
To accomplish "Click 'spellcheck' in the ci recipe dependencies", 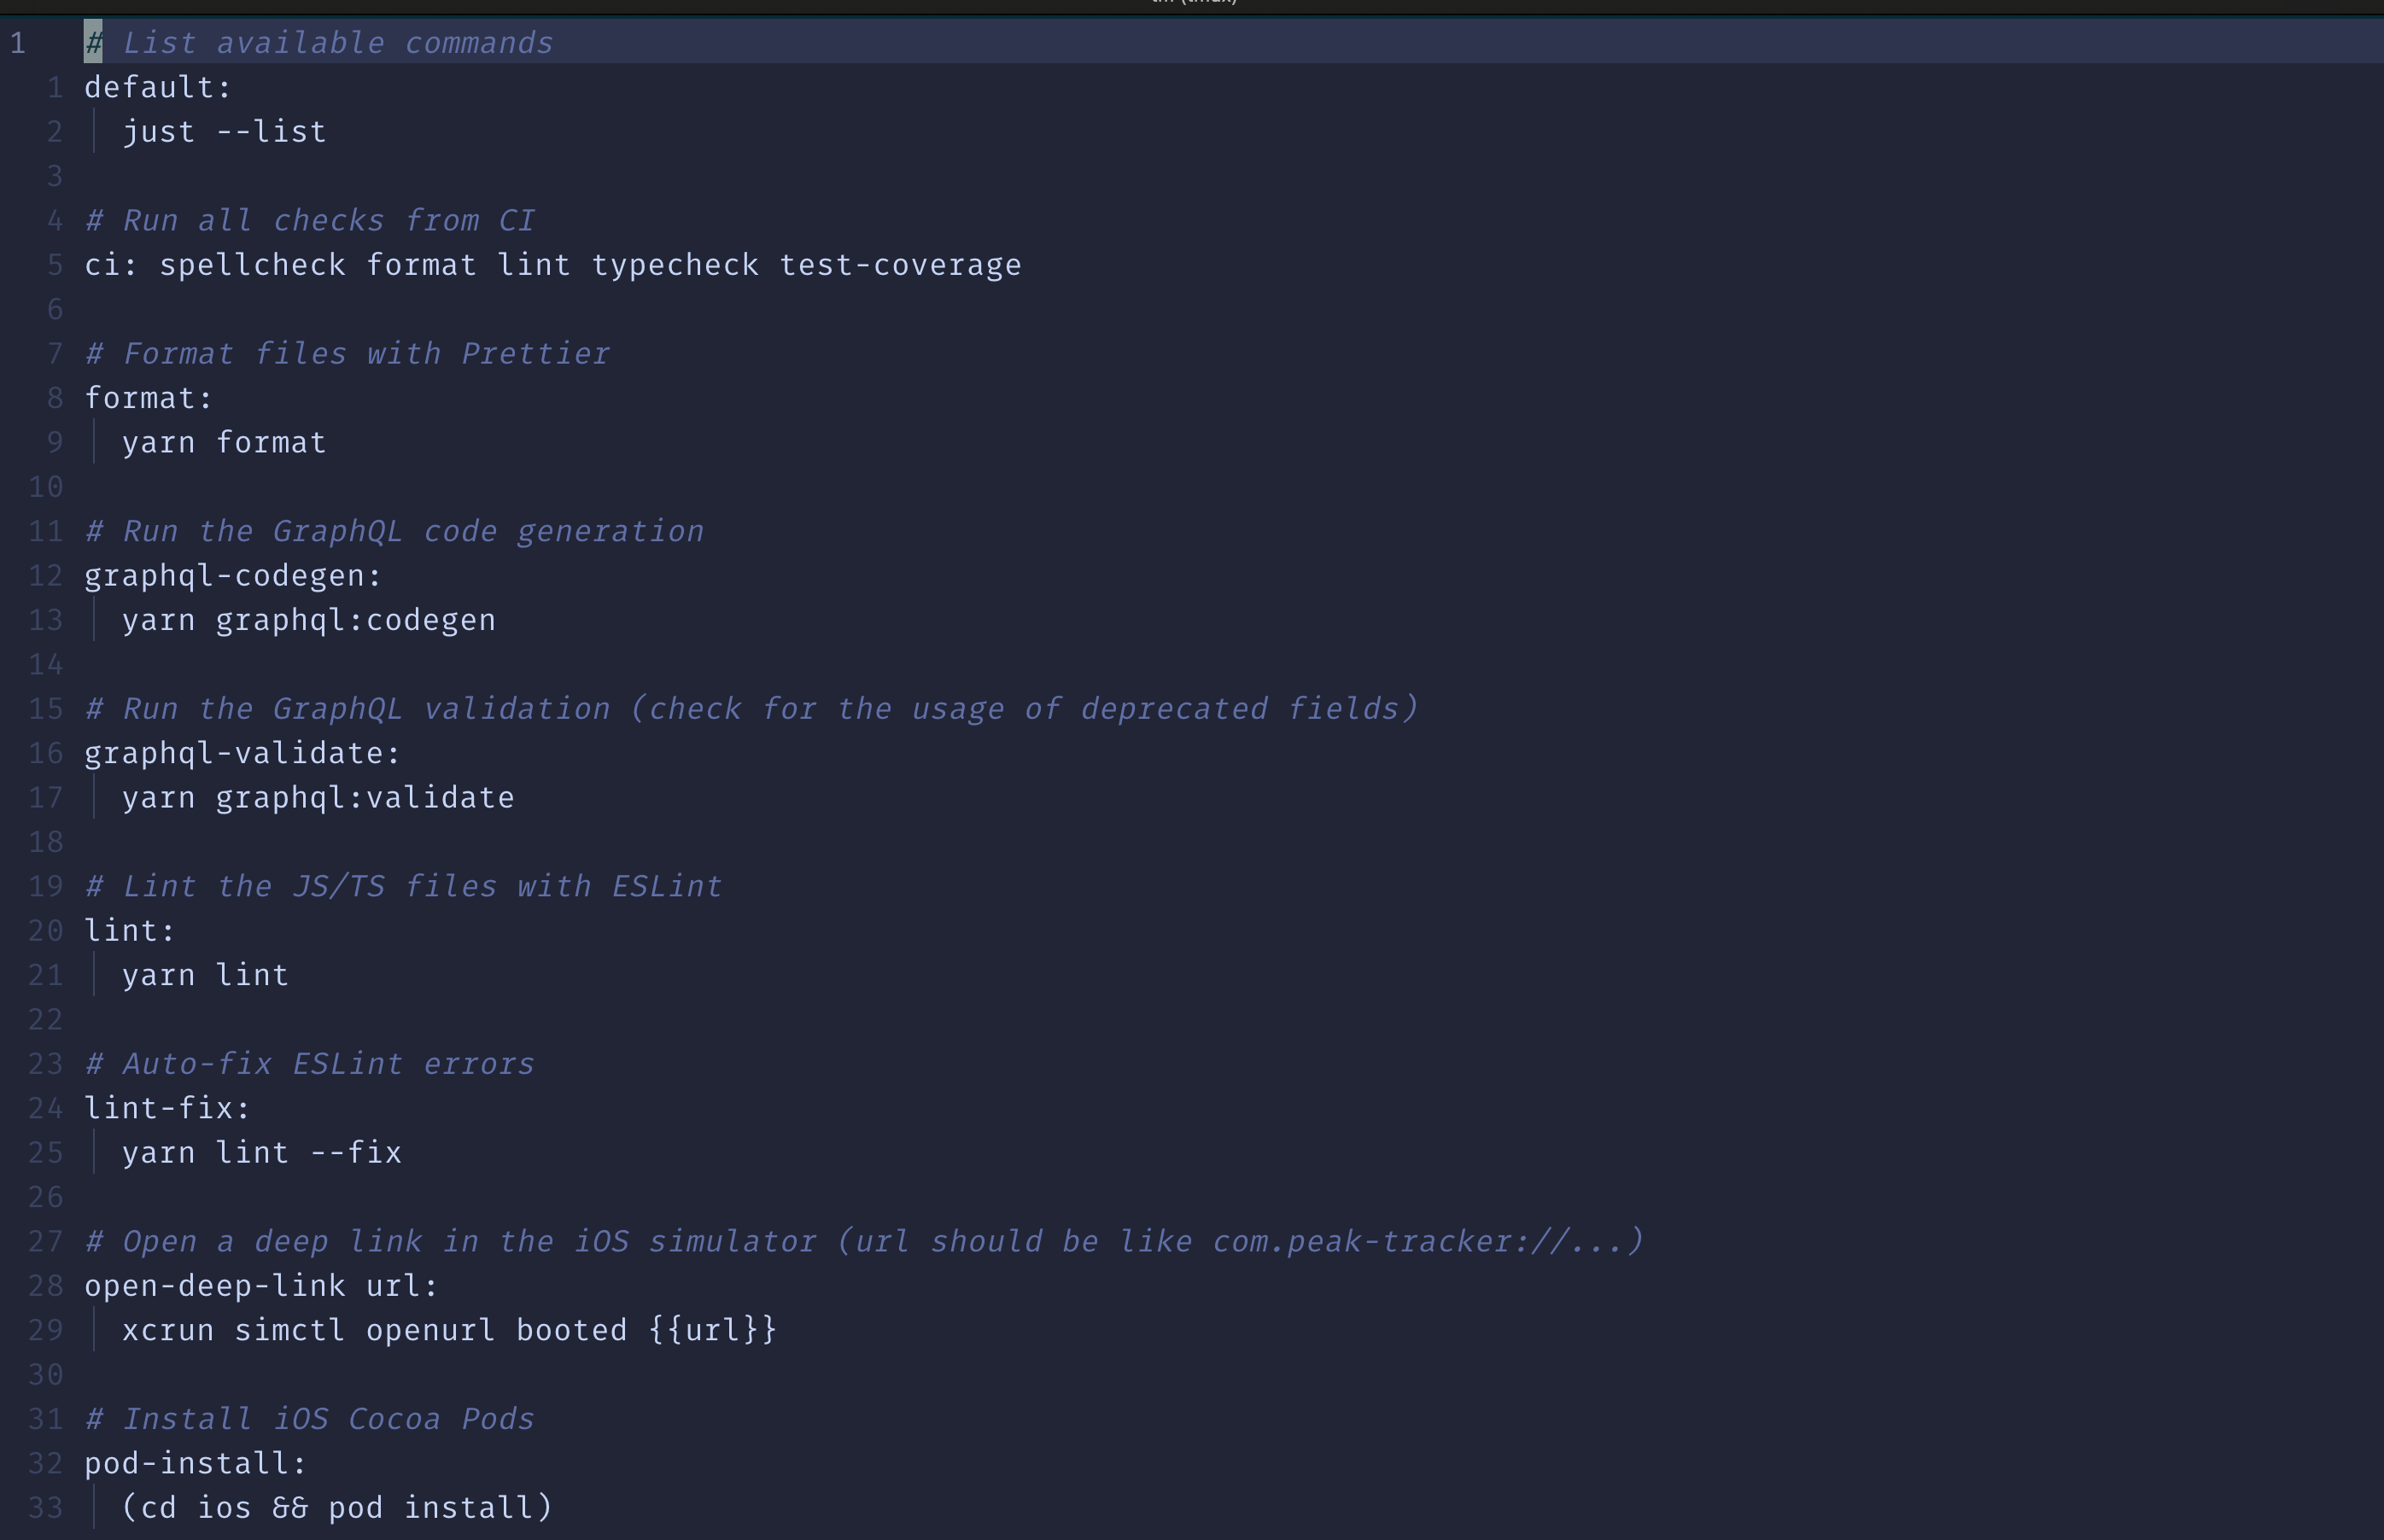I will point(252,265).
